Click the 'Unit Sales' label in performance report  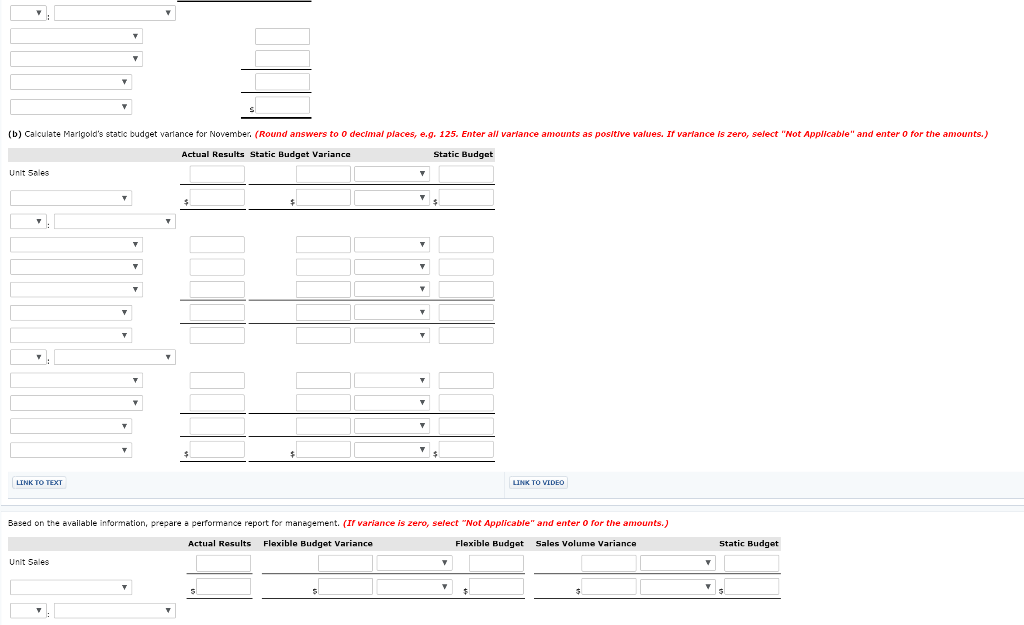click(x=29, y=562)
